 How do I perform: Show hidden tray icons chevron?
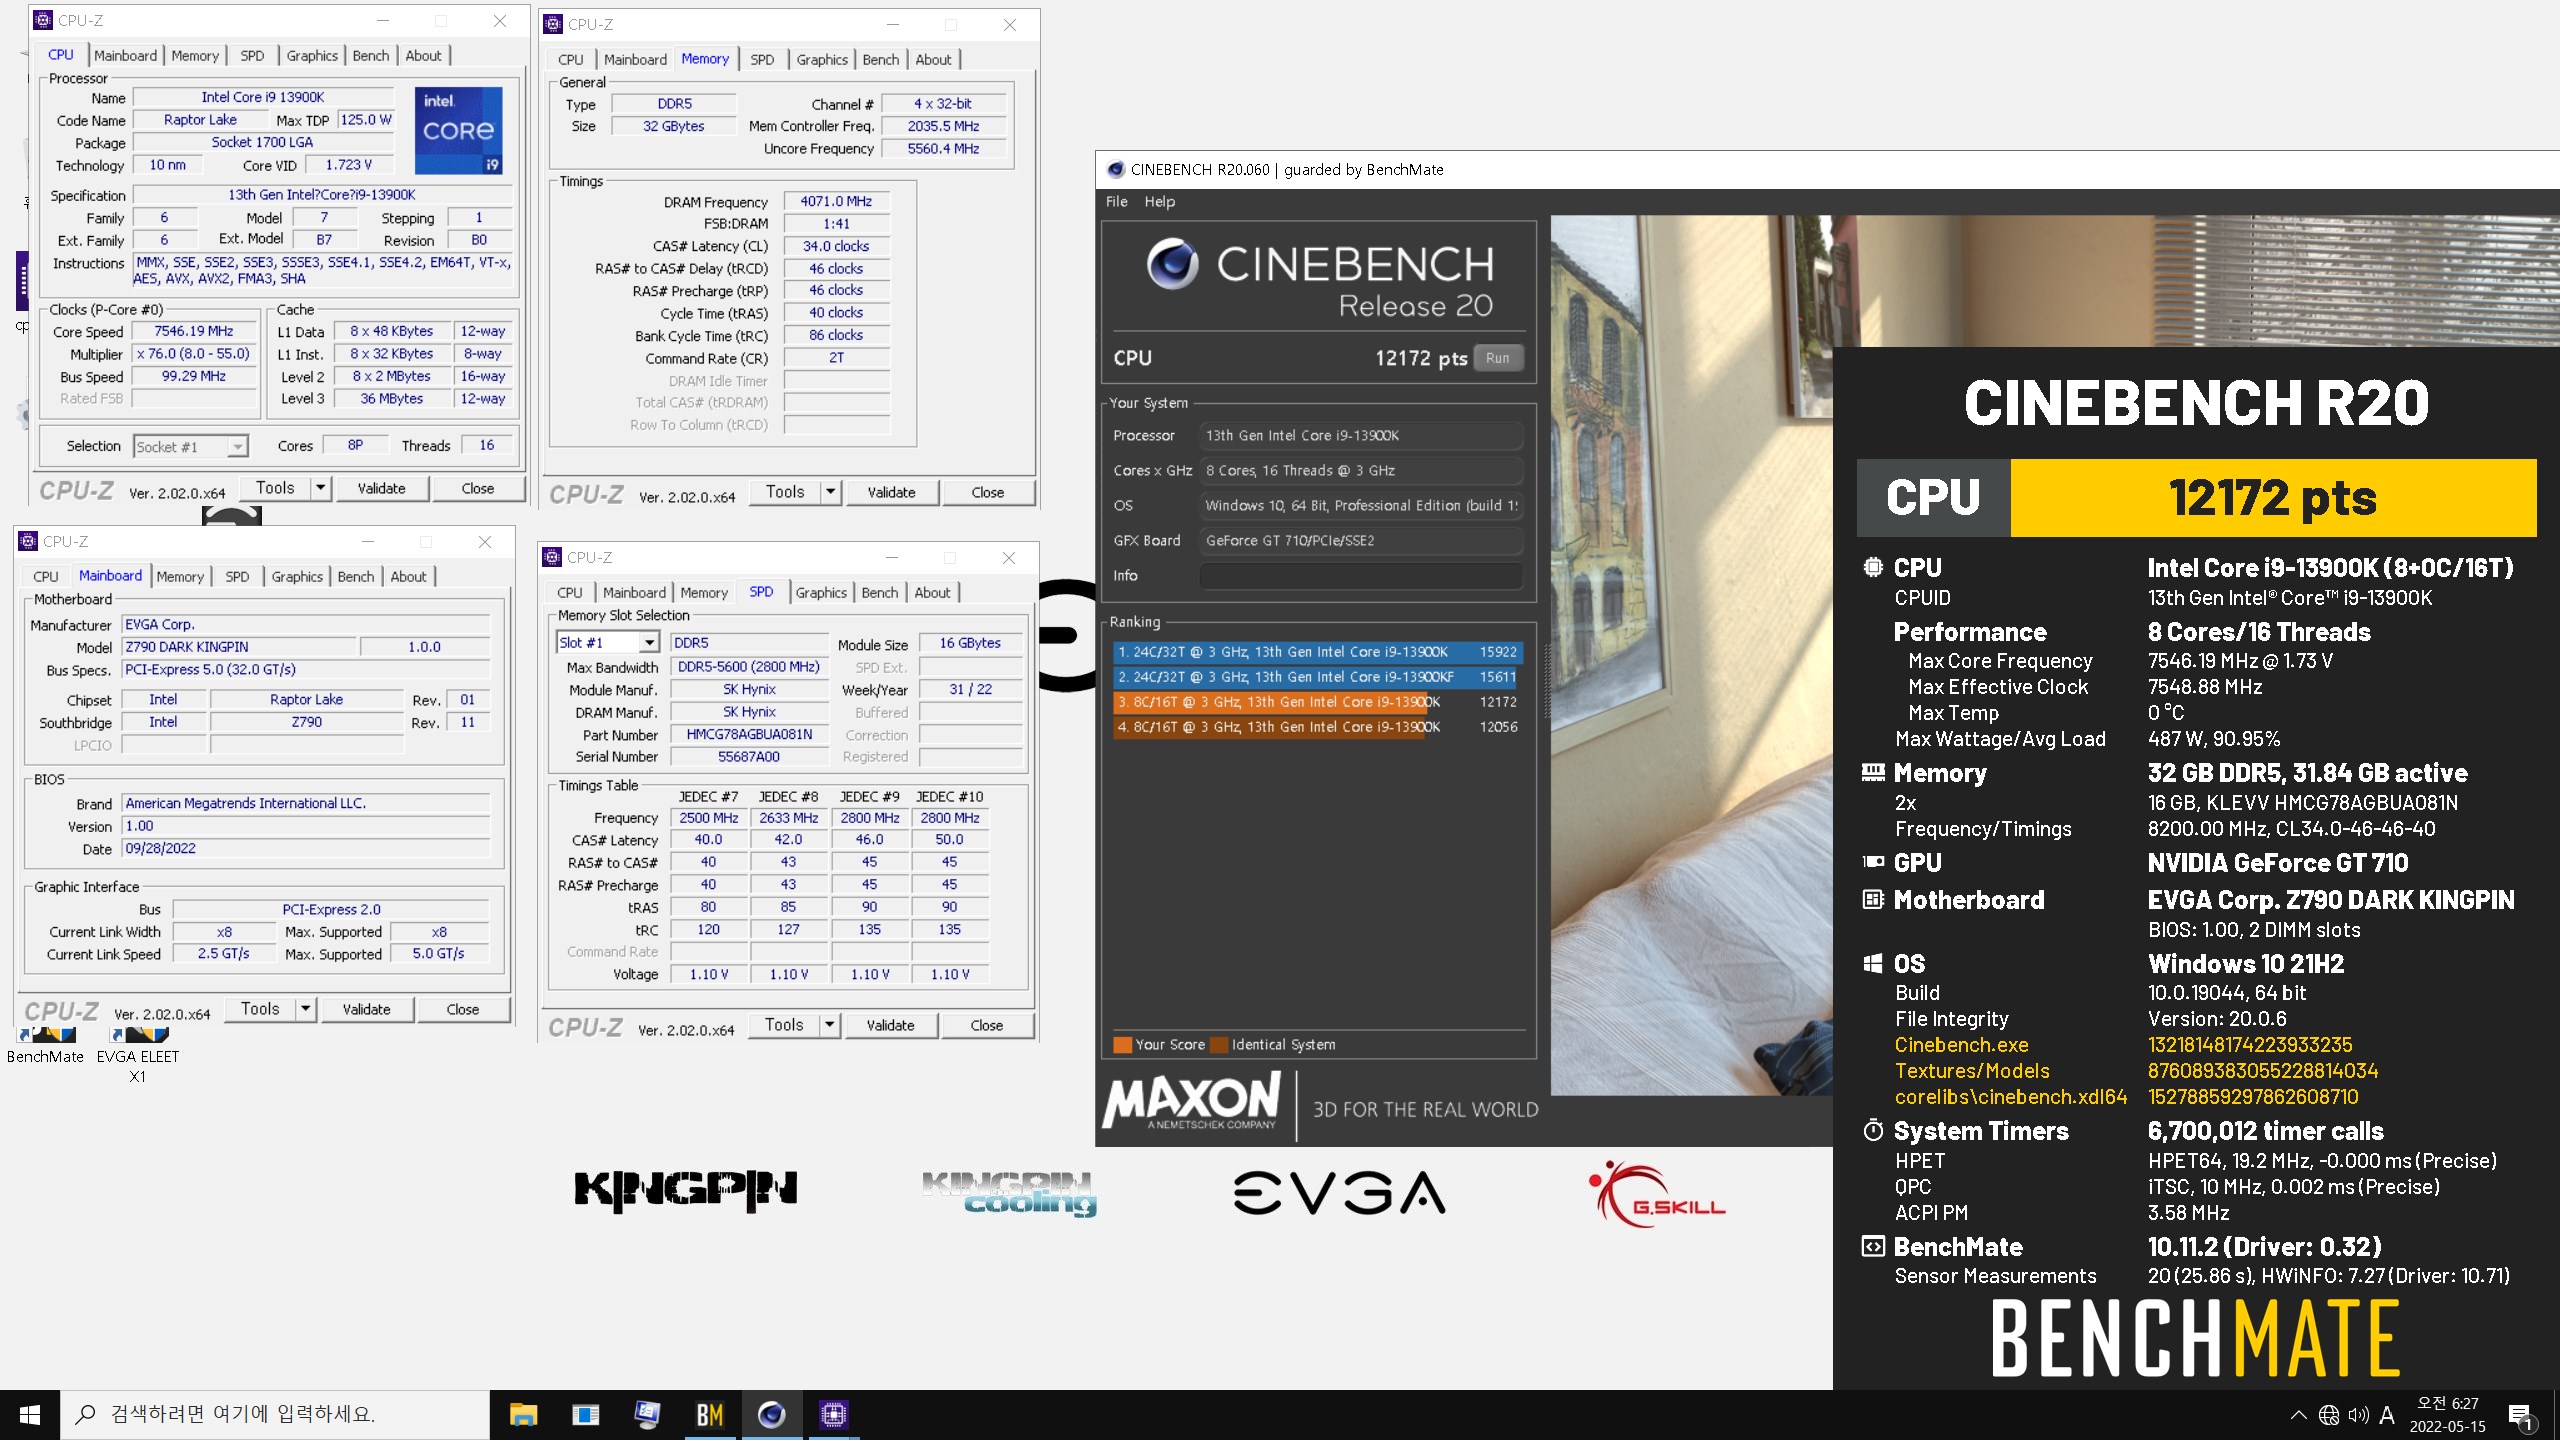pyautogui.click(x=2299, y=1415)
